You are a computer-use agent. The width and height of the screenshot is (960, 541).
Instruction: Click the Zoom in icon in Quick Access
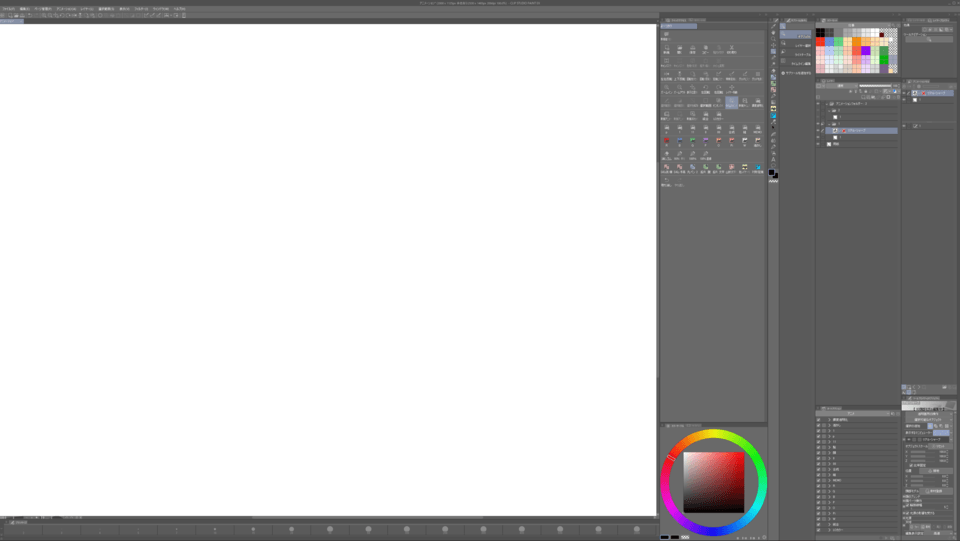coord(667,89)
